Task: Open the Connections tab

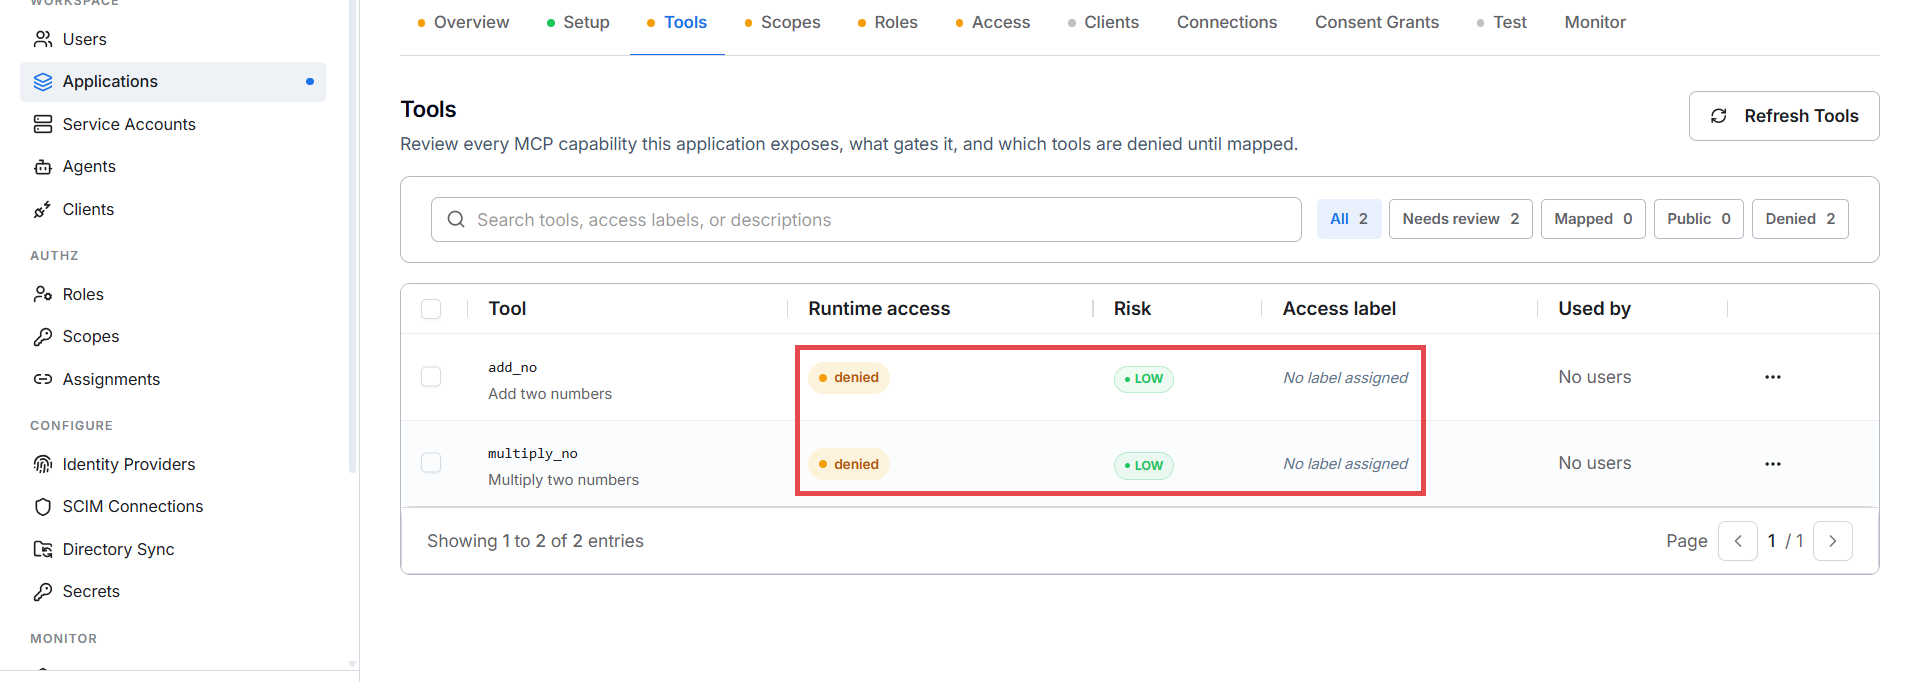Action: point(1227,22)
